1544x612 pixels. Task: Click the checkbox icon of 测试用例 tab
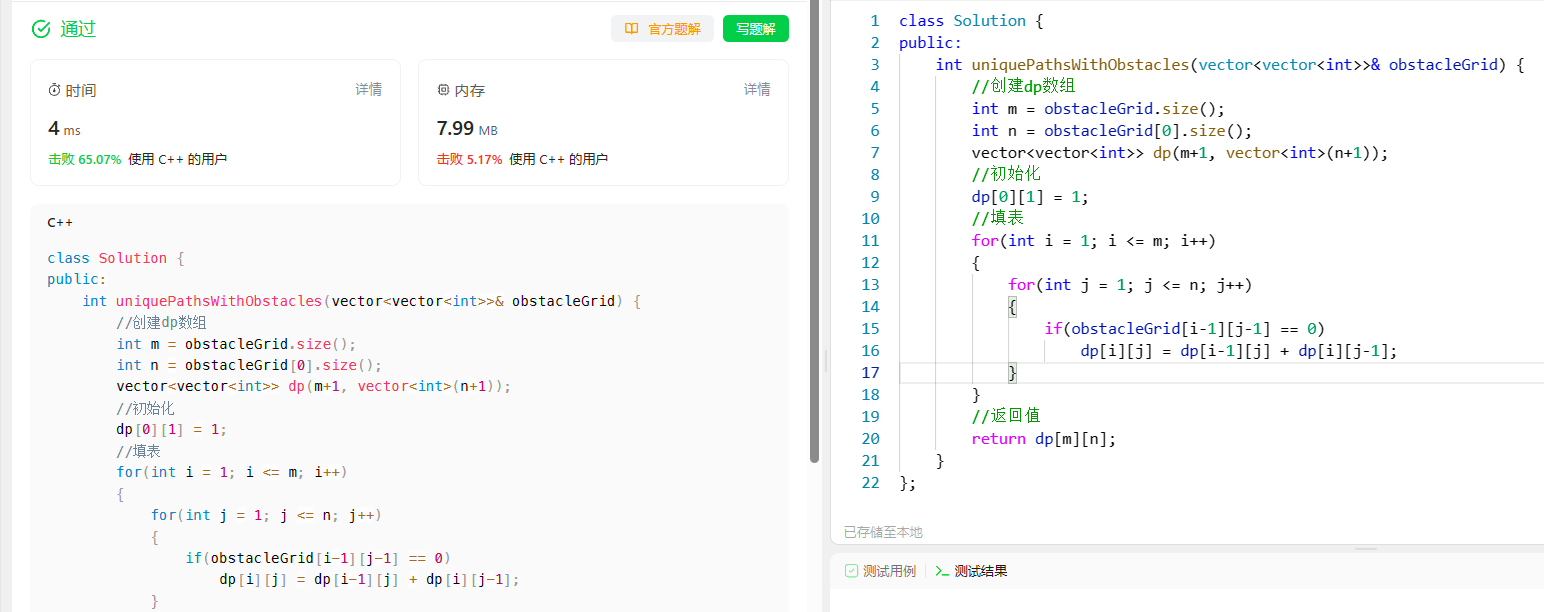852,571
